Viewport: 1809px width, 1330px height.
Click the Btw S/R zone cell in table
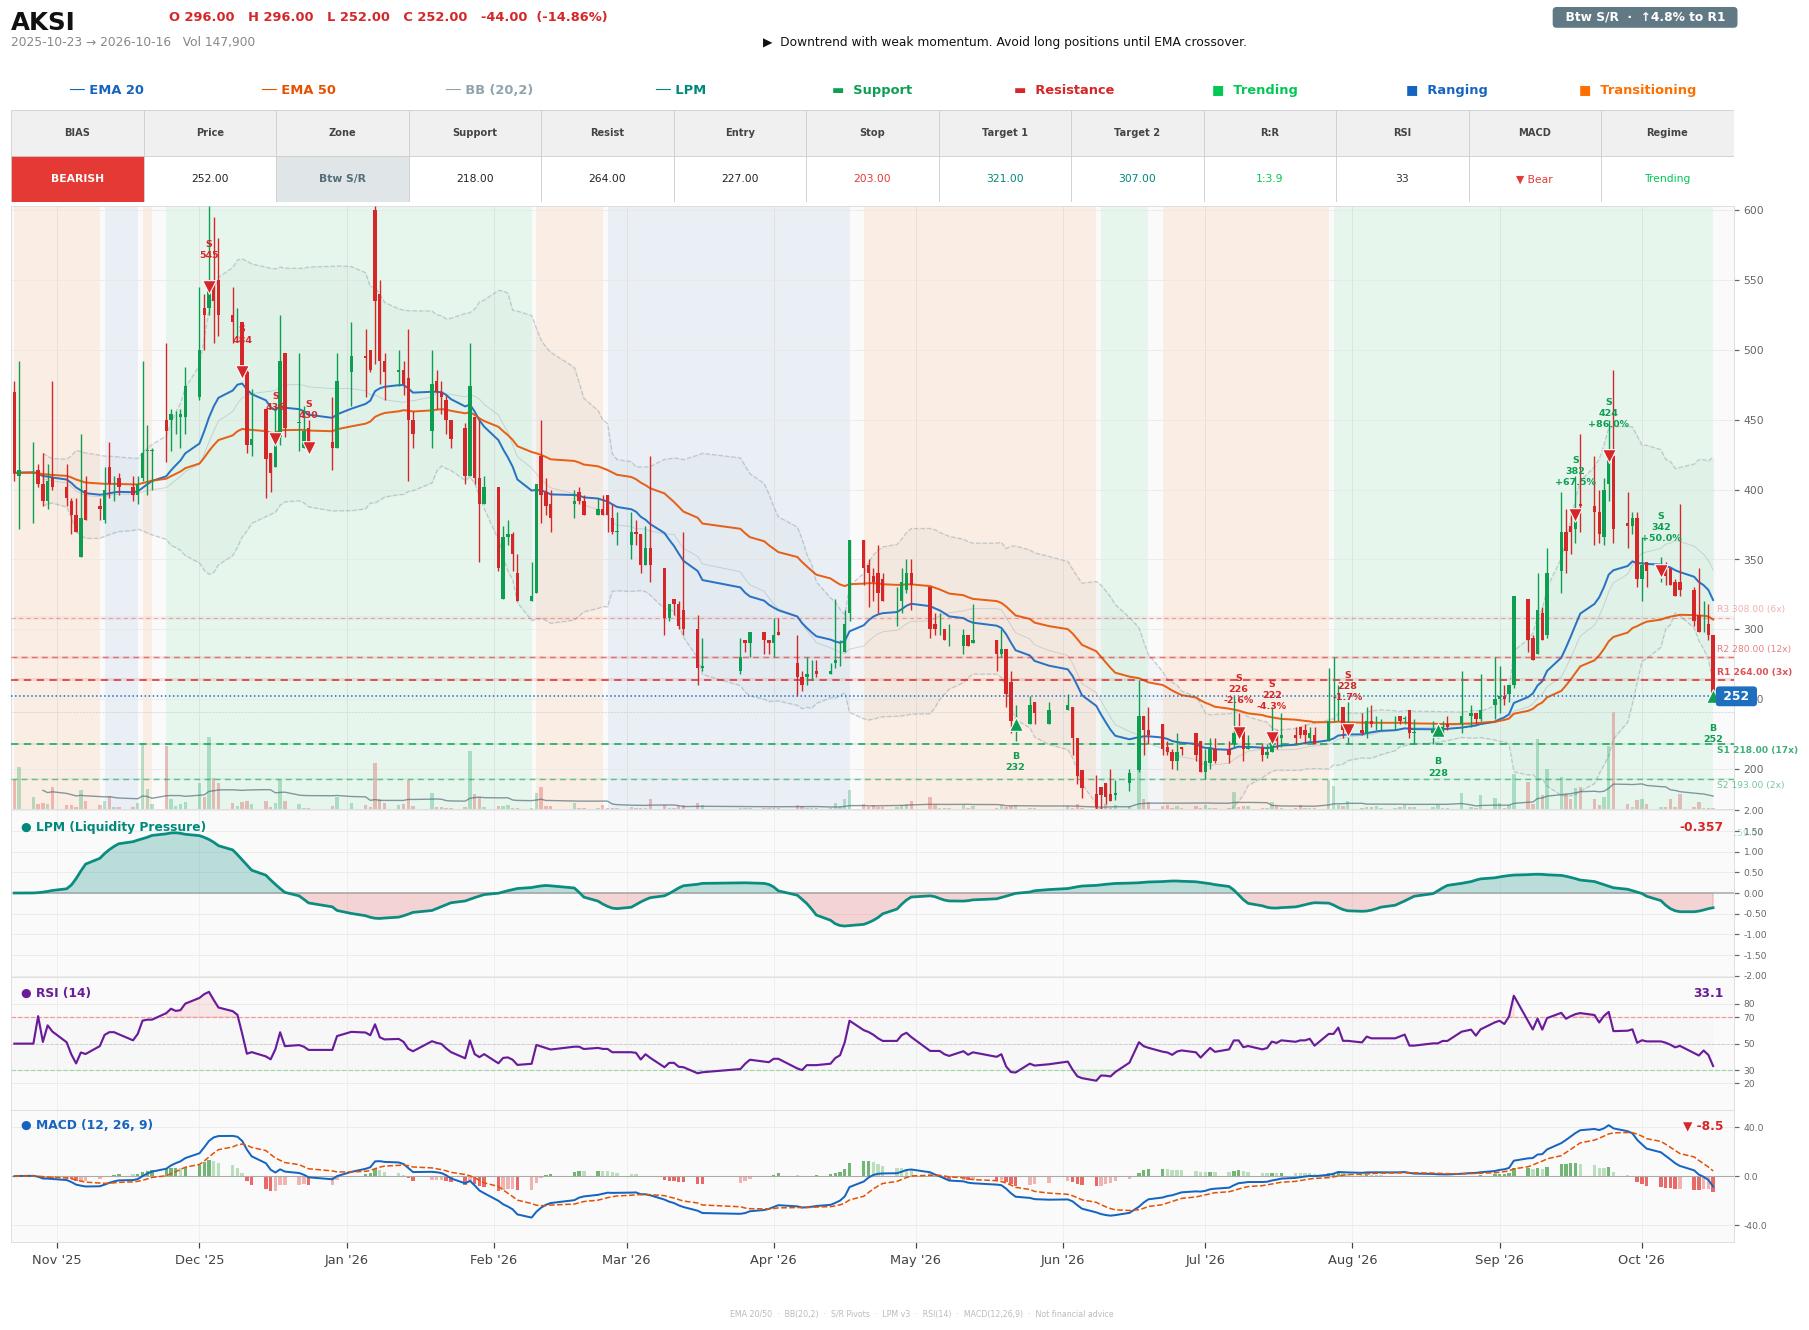click(x=342, y=179)
